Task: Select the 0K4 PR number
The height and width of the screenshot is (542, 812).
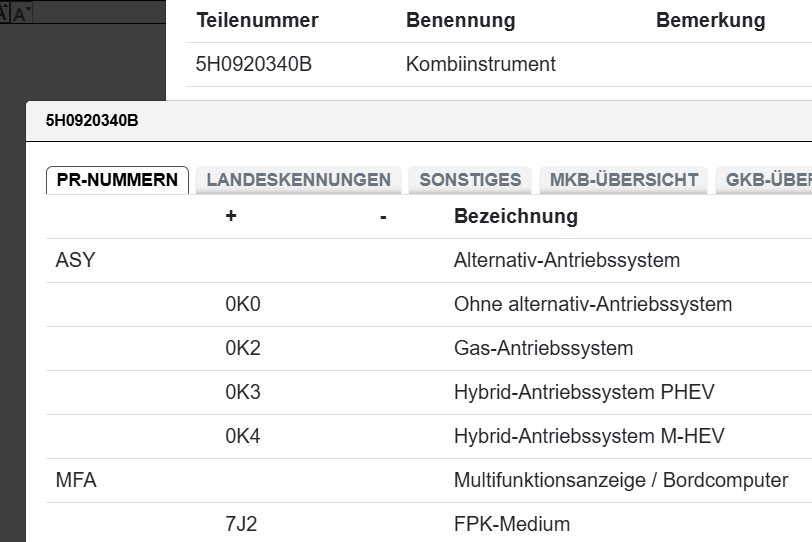Action: [242, 436]
